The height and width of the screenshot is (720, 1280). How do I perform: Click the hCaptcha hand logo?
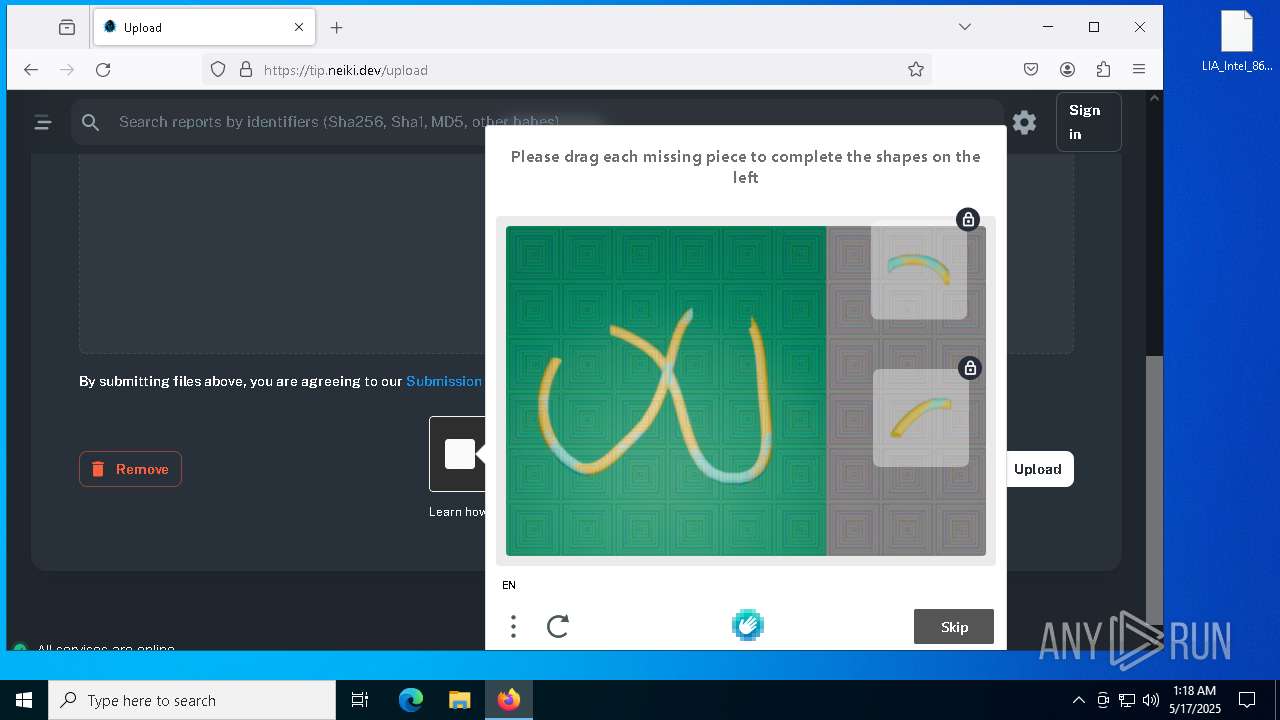pyautogui.click(x=748, y=625)
